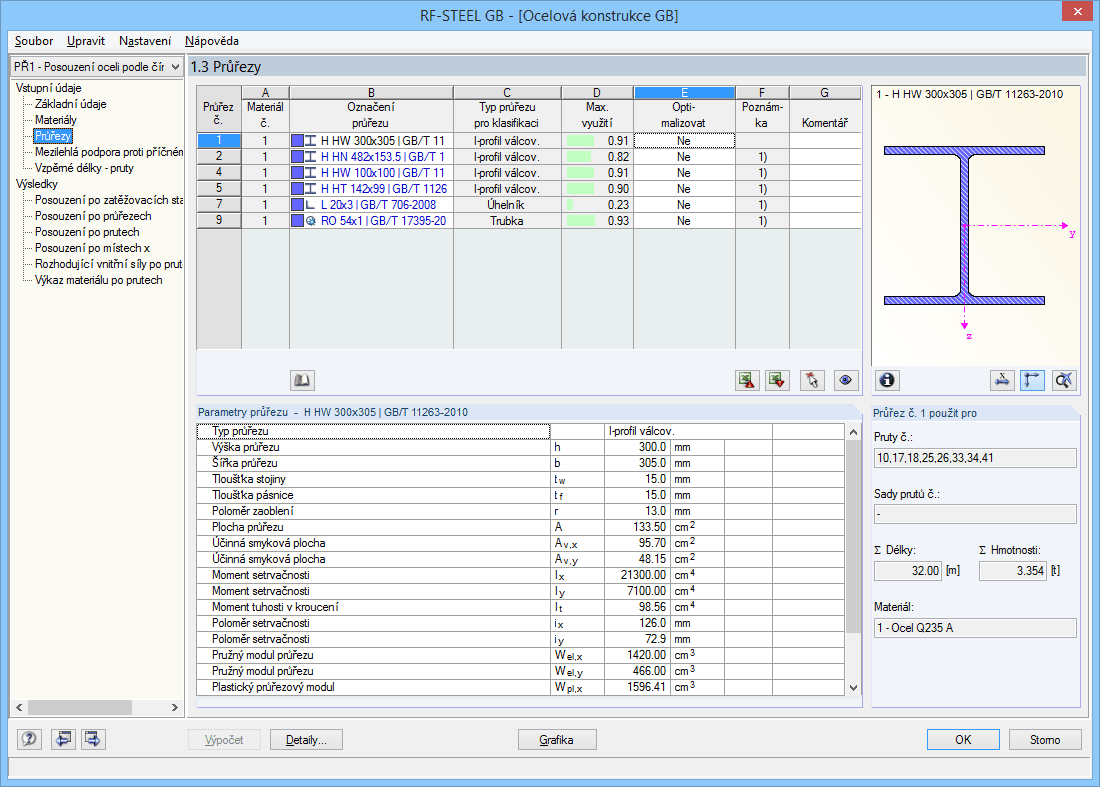Select Posouzení po prutech tree item
The height and width of the screenshot is (787, 1100).
[x=87, y=232]
